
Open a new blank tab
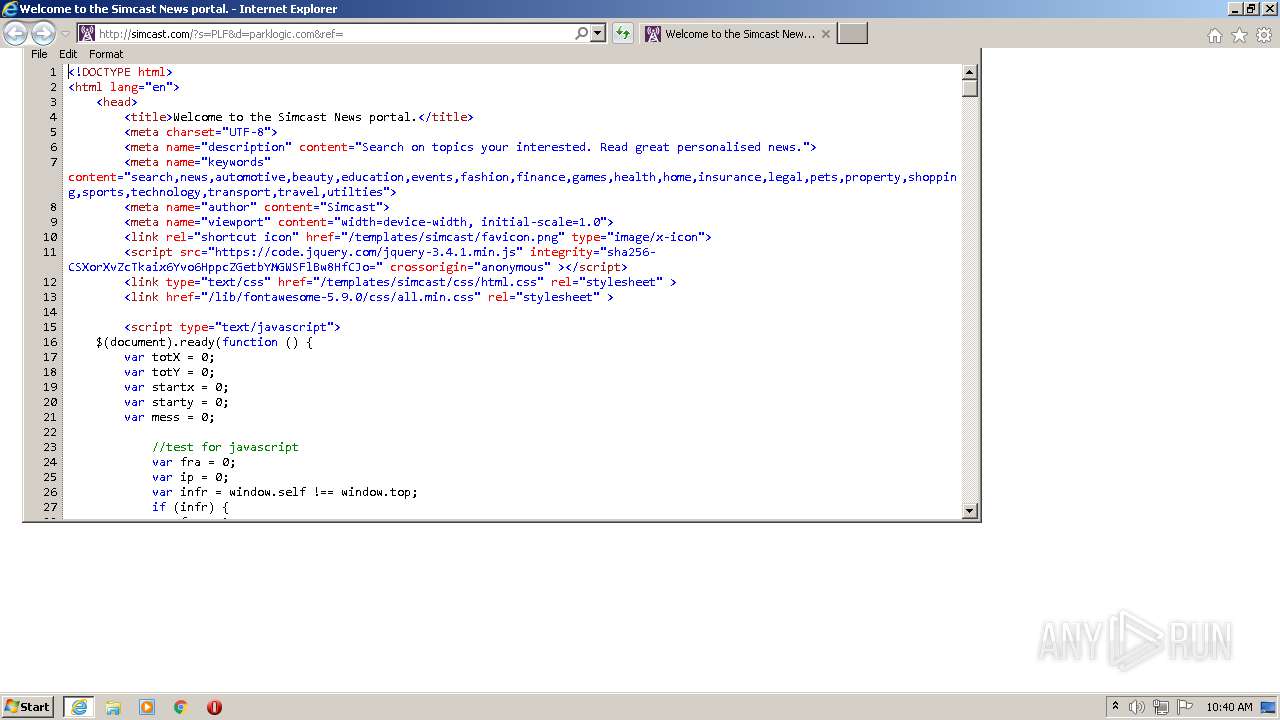tap(852, 34)
